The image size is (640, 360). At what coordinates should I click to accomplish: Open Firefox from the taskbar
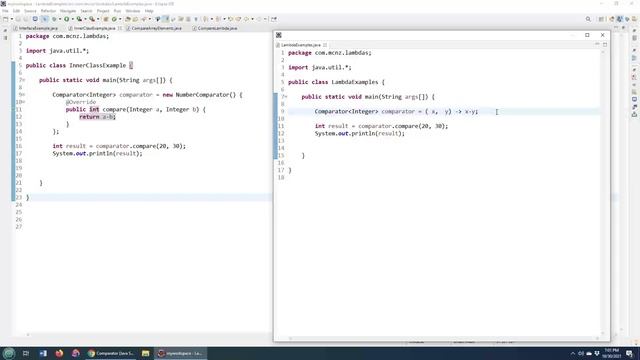coord(59,353)
